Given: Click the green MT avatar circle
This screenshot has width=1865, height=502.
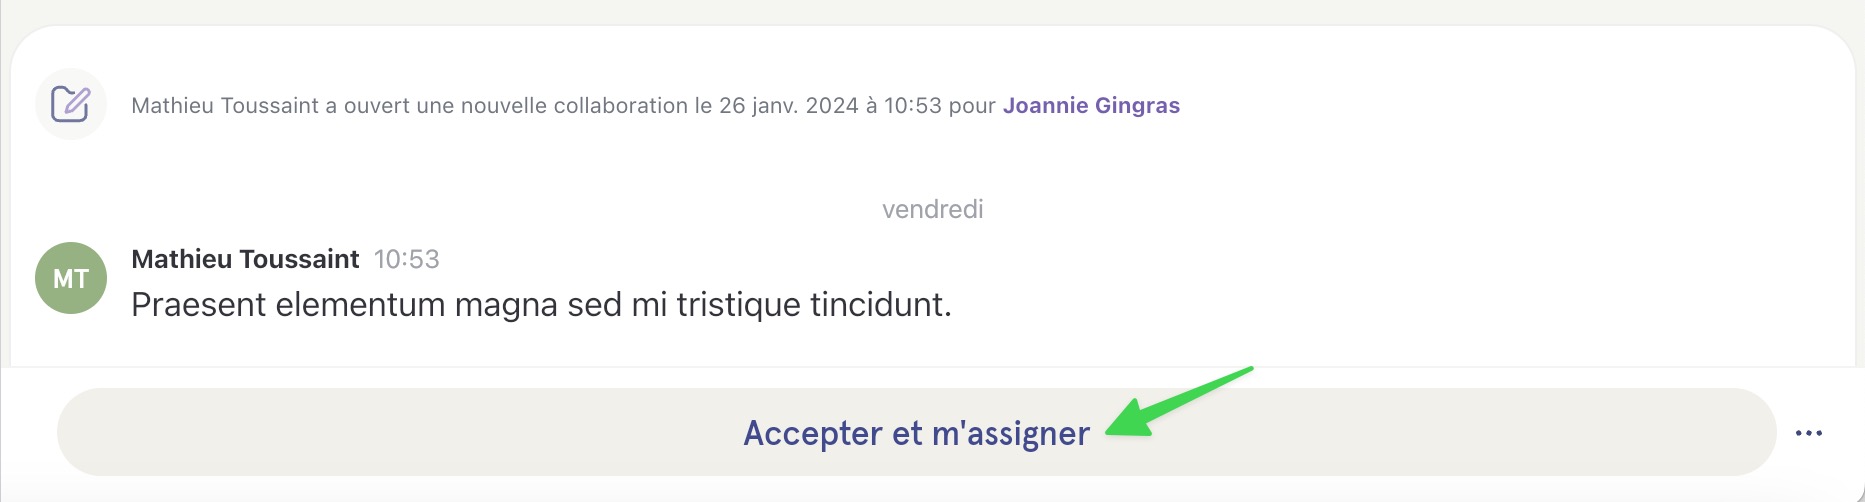Looking at the screenshot, I should [71, 278].
